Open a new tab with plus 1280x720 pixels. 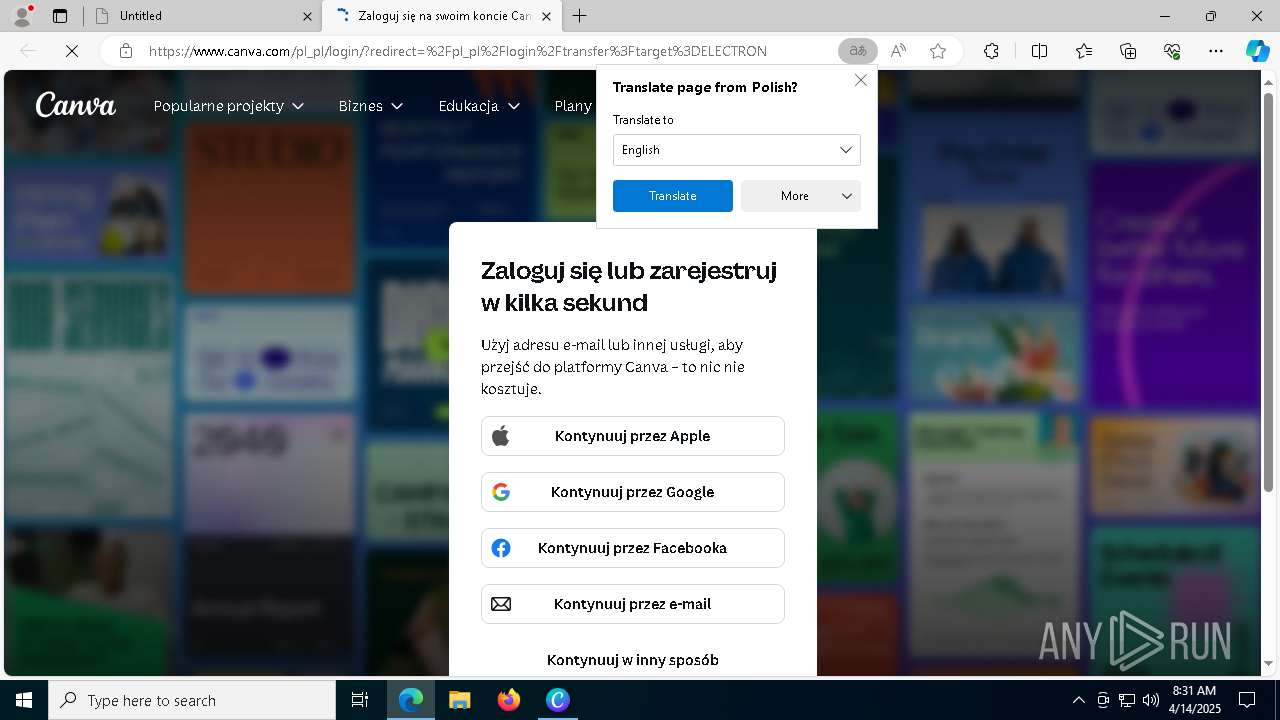[580, 16]
